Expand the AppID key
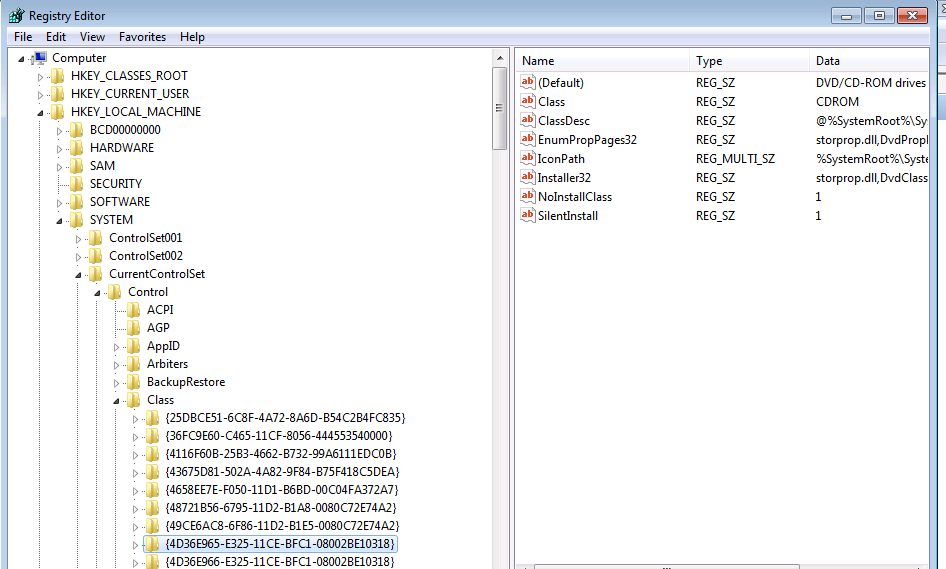 pyautogui.click(x=116, y=348)
